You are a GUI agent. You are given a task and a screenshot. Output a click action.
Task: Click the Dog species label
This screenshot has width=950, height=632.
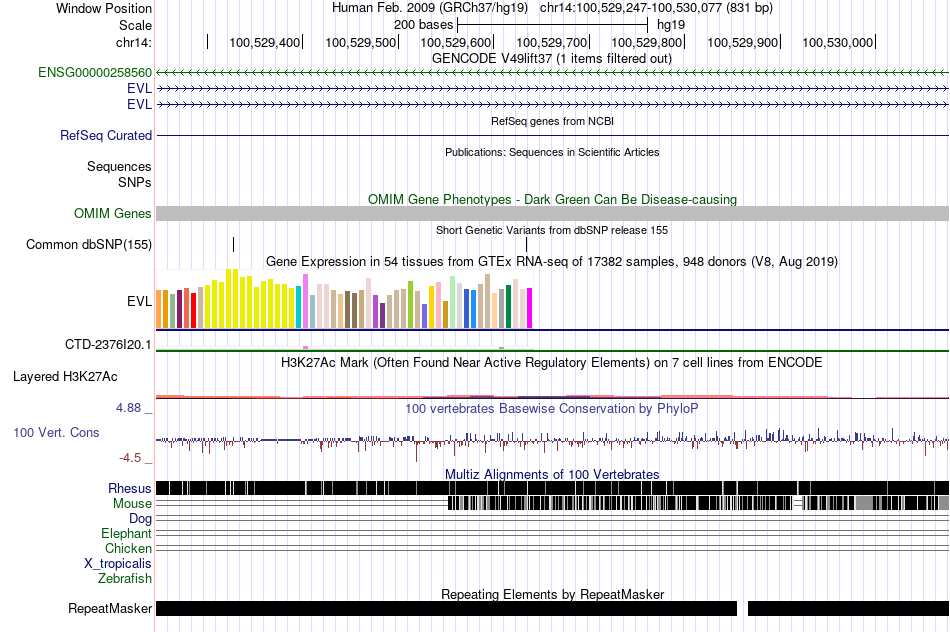click(140, 519)
